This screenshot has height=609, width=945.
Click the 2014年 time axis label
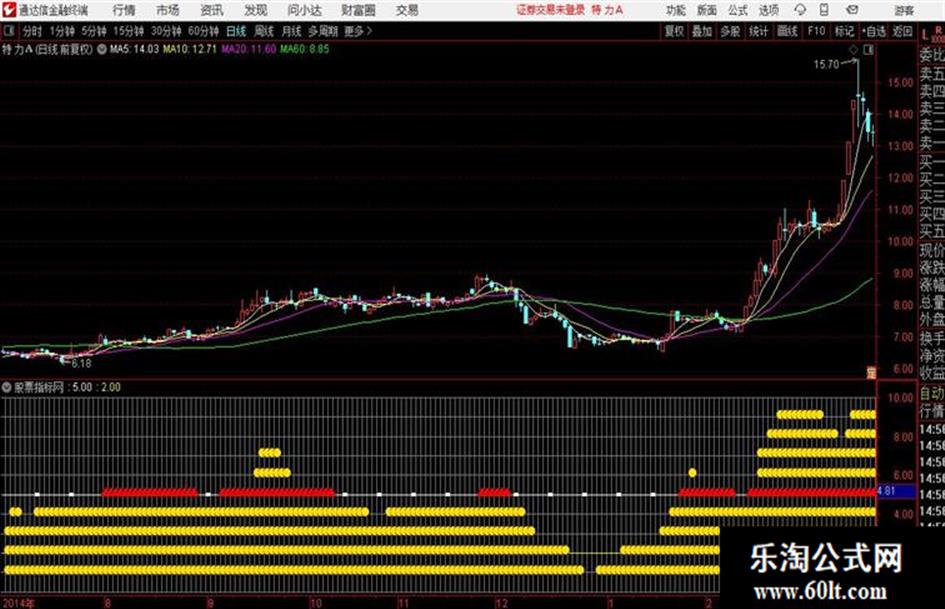(x=18, y=603)
